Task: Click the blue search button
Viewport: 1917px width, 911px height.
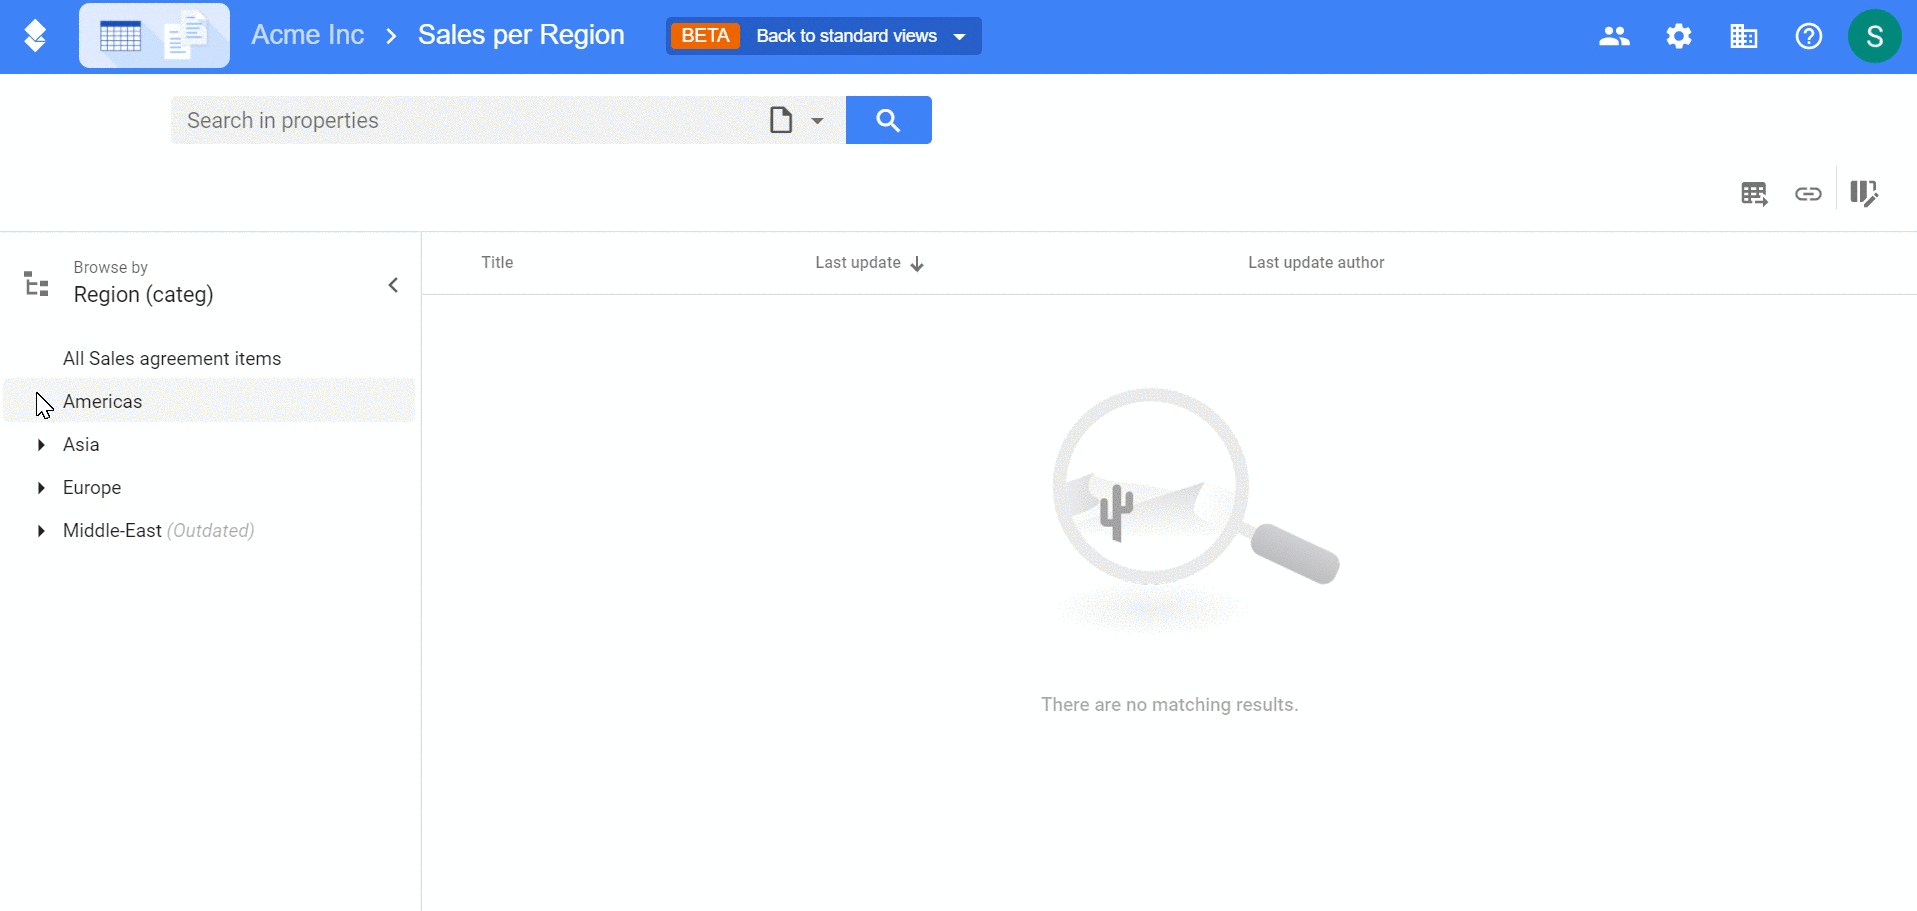Action: point(889,120)
